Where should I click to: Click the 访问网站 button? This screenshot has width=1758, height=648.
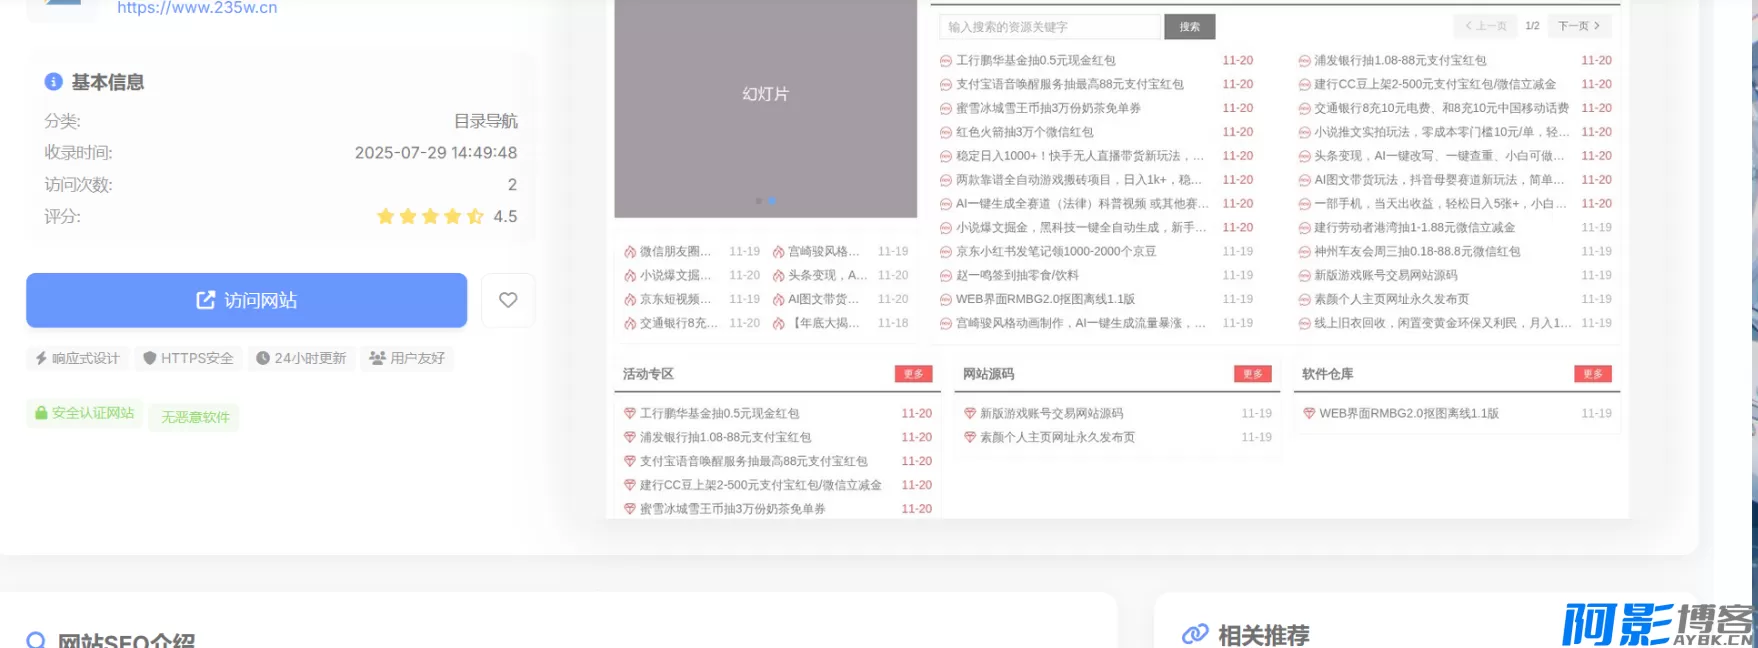[246, 300]
